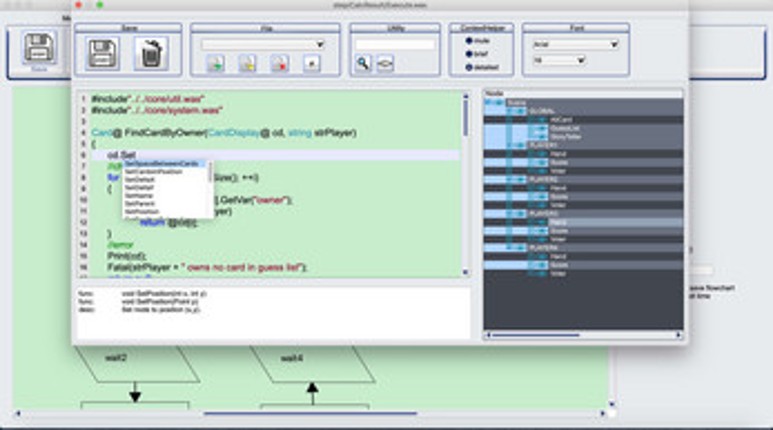Select Hand under PLAYER4
Image resolution: width=773 pixels, height=430 pixels.
coord(558,256)
